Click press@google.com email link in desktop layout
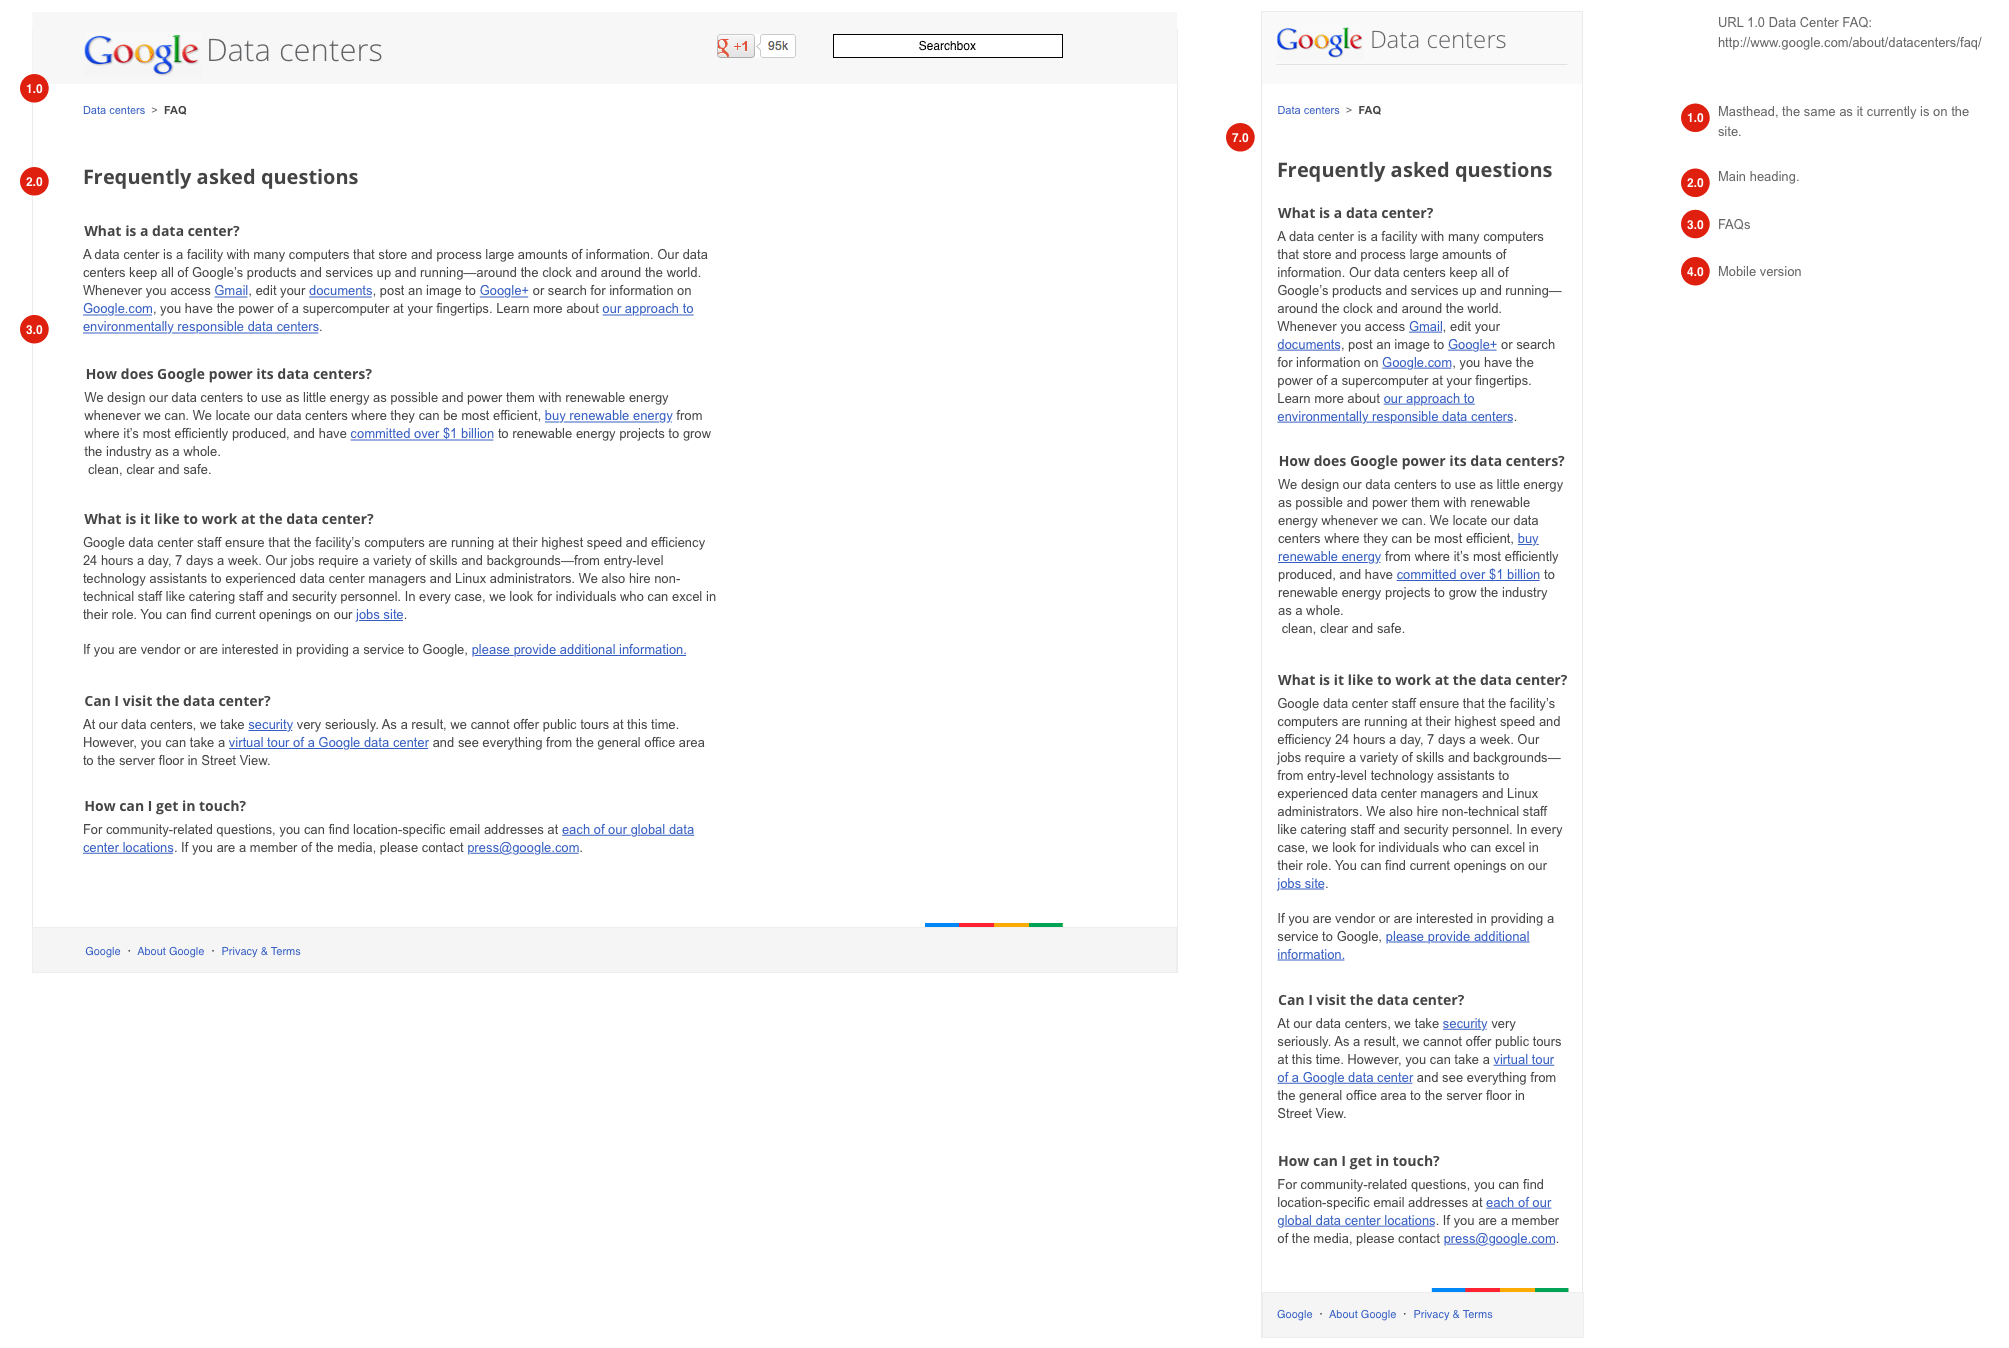This screenshot has width=2009, height=1348. [523, 848]
